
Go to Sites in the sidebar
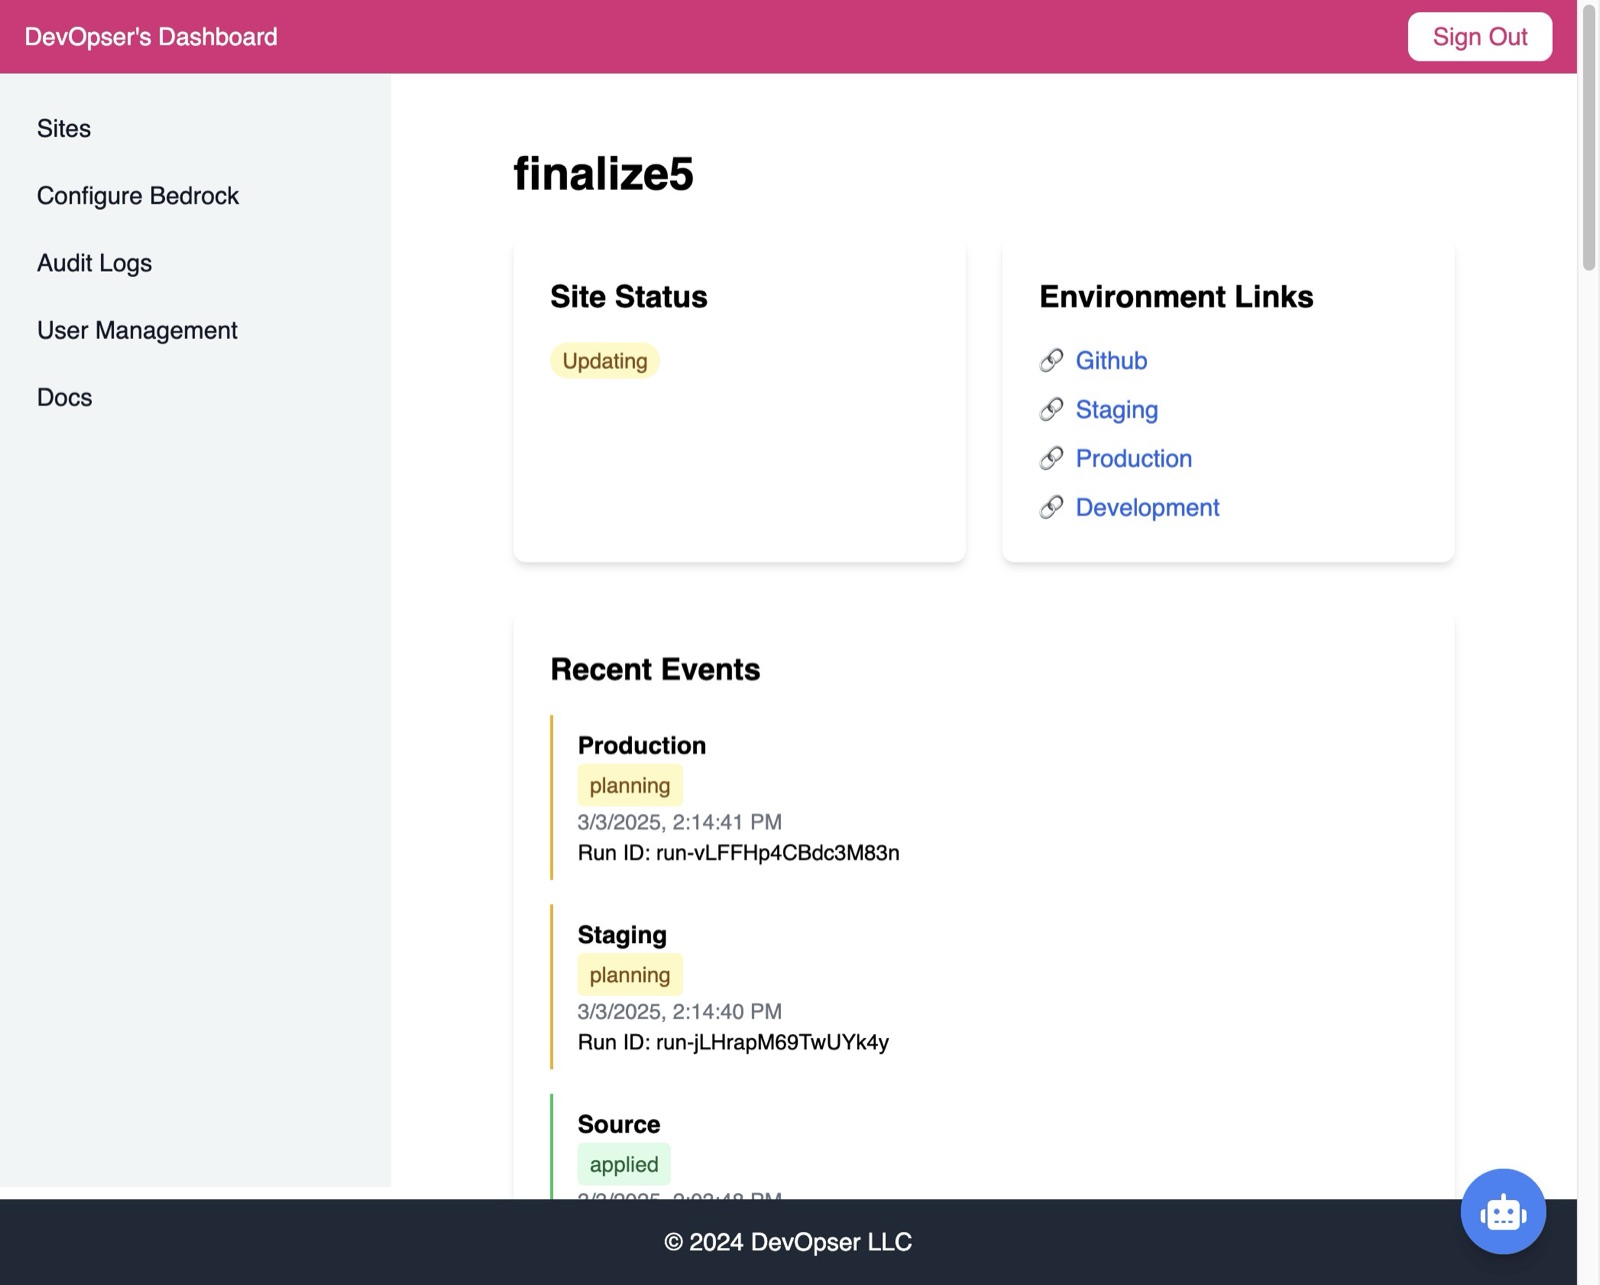pyautogui.click(x=64, y=128)
